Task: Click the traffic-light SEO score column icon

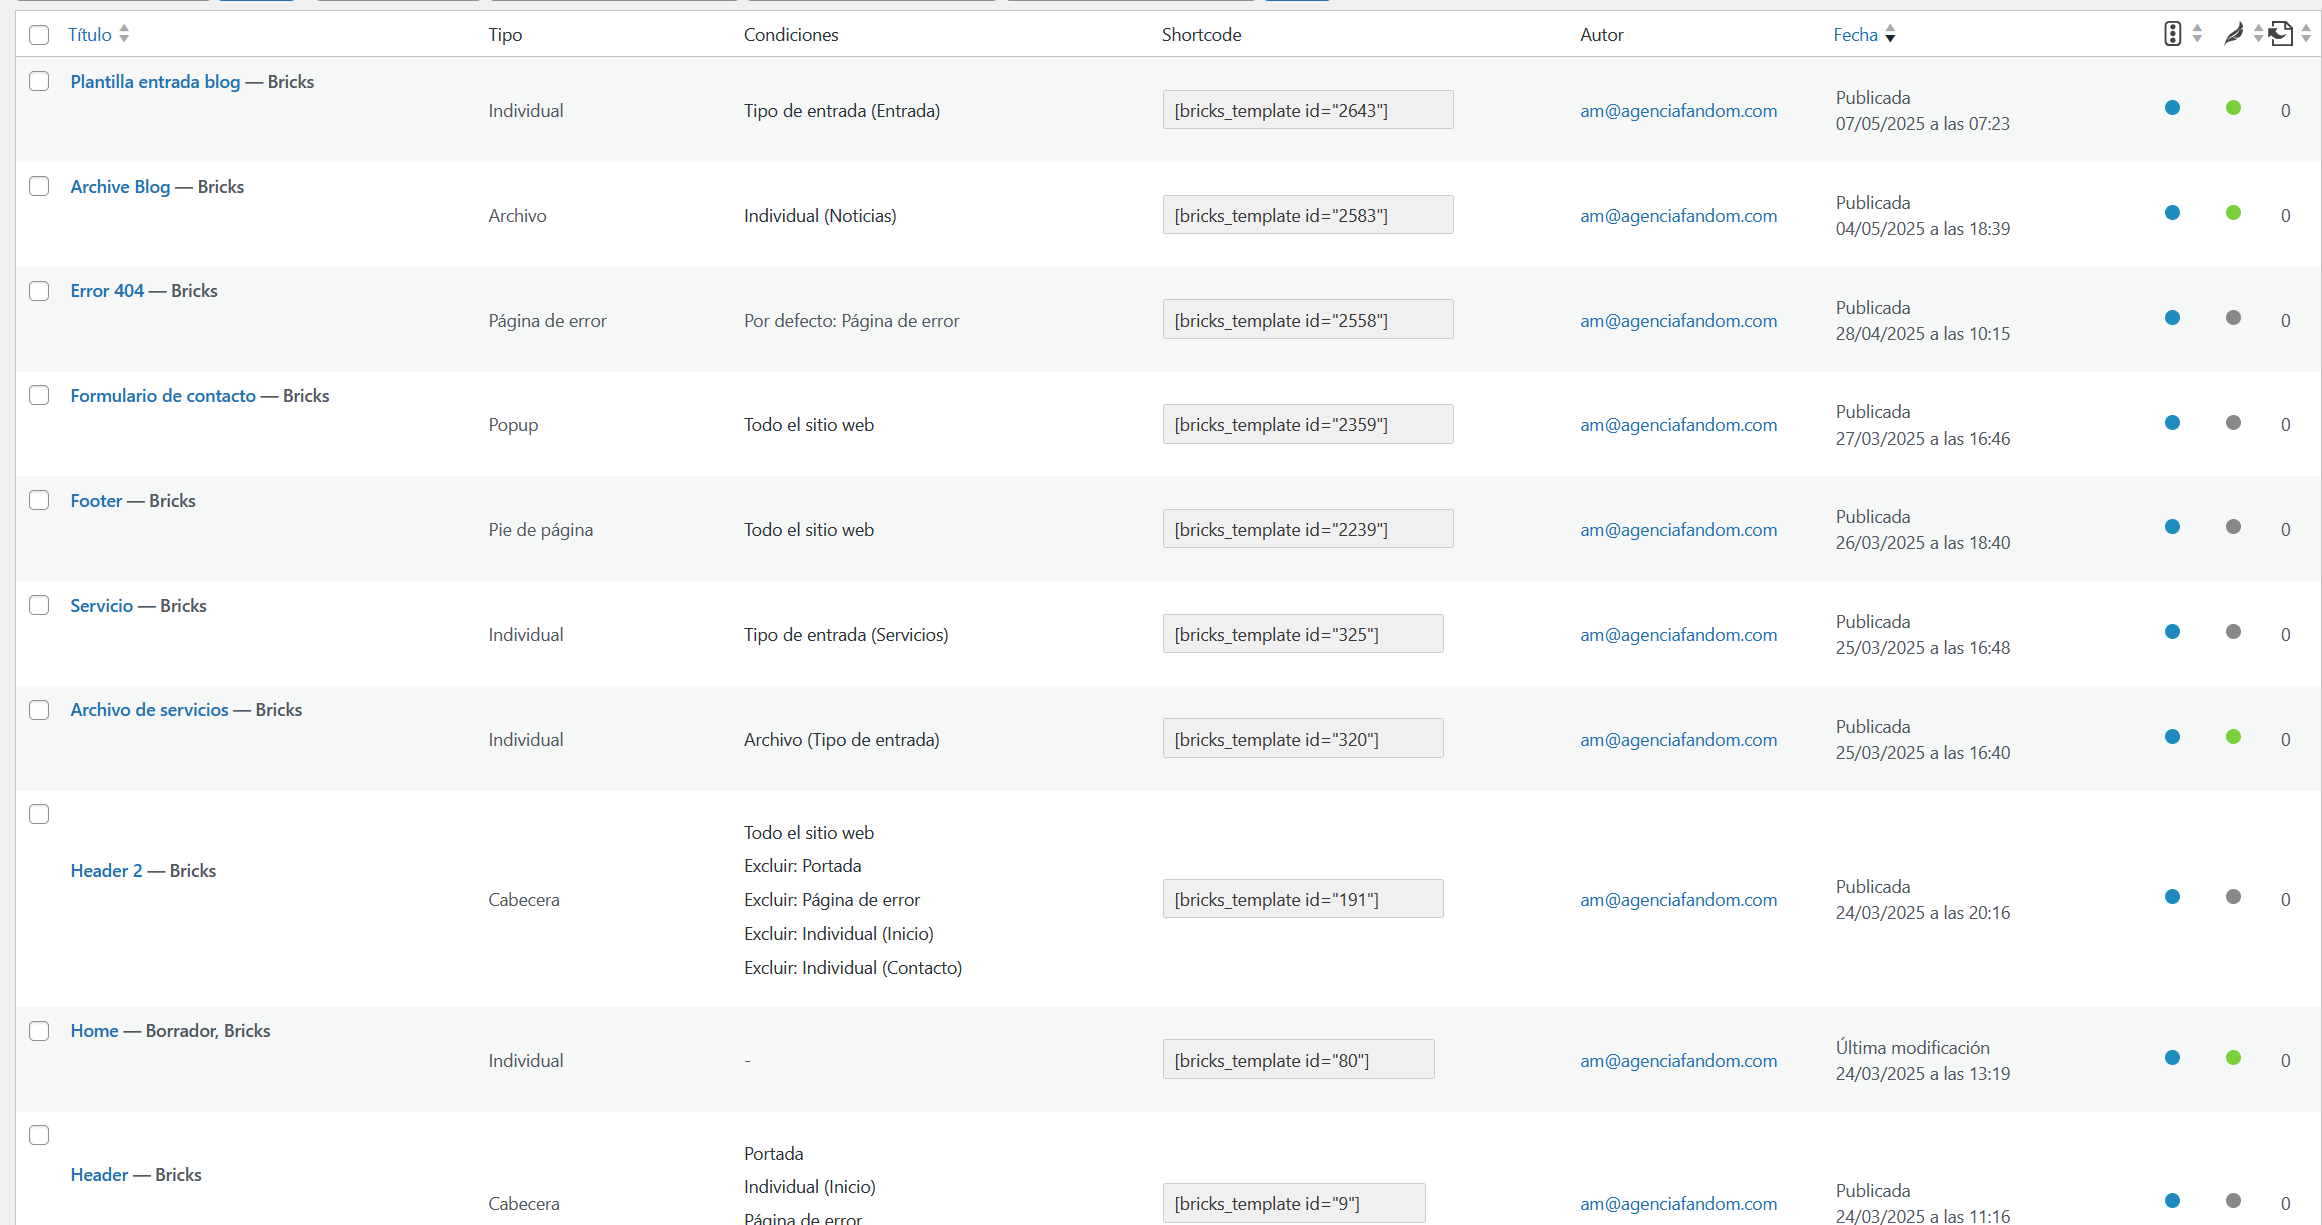Action: tap(2172, 34)
